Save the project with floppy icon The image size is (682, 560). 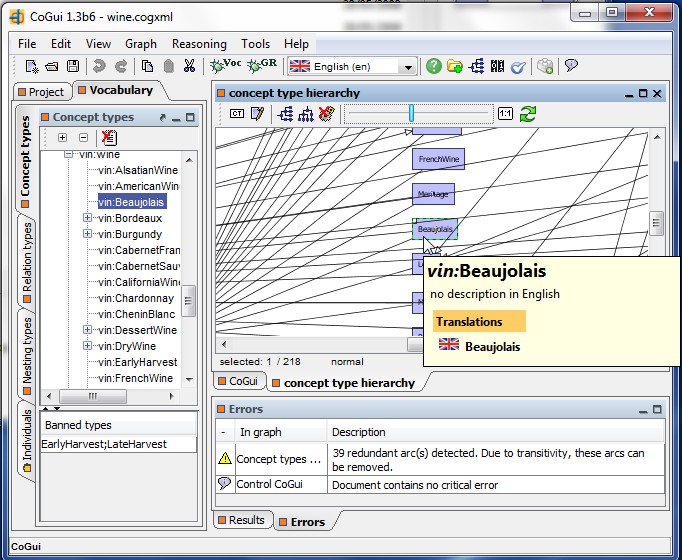[73, 66]
